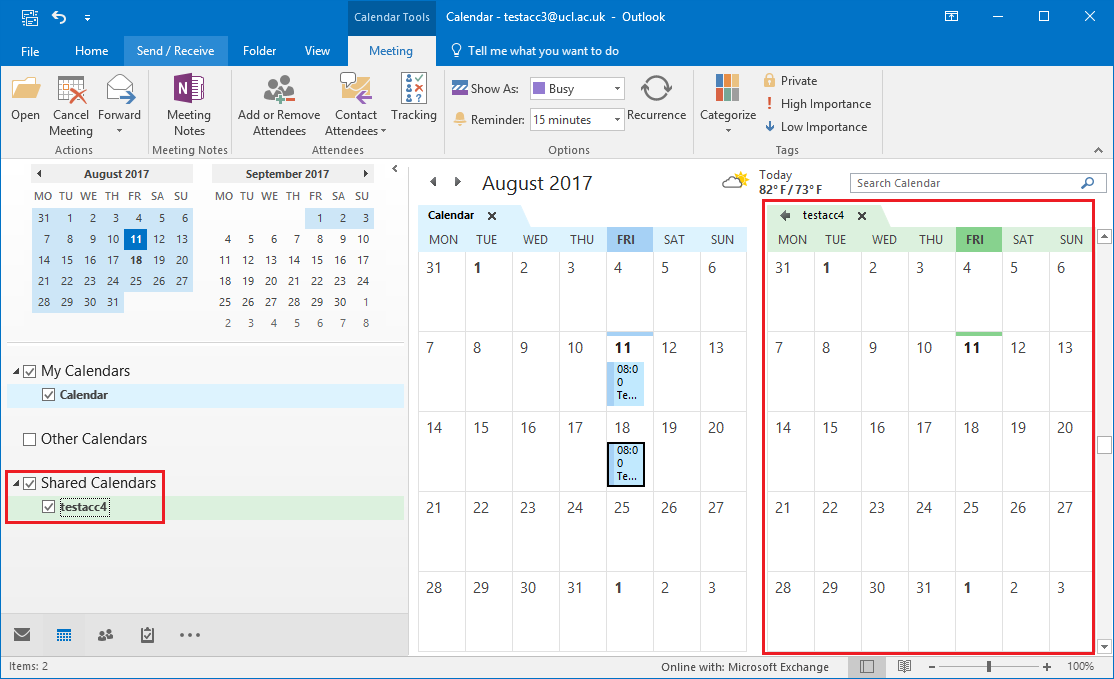
Task: Click the weather forecast icon
Action: 735,180
